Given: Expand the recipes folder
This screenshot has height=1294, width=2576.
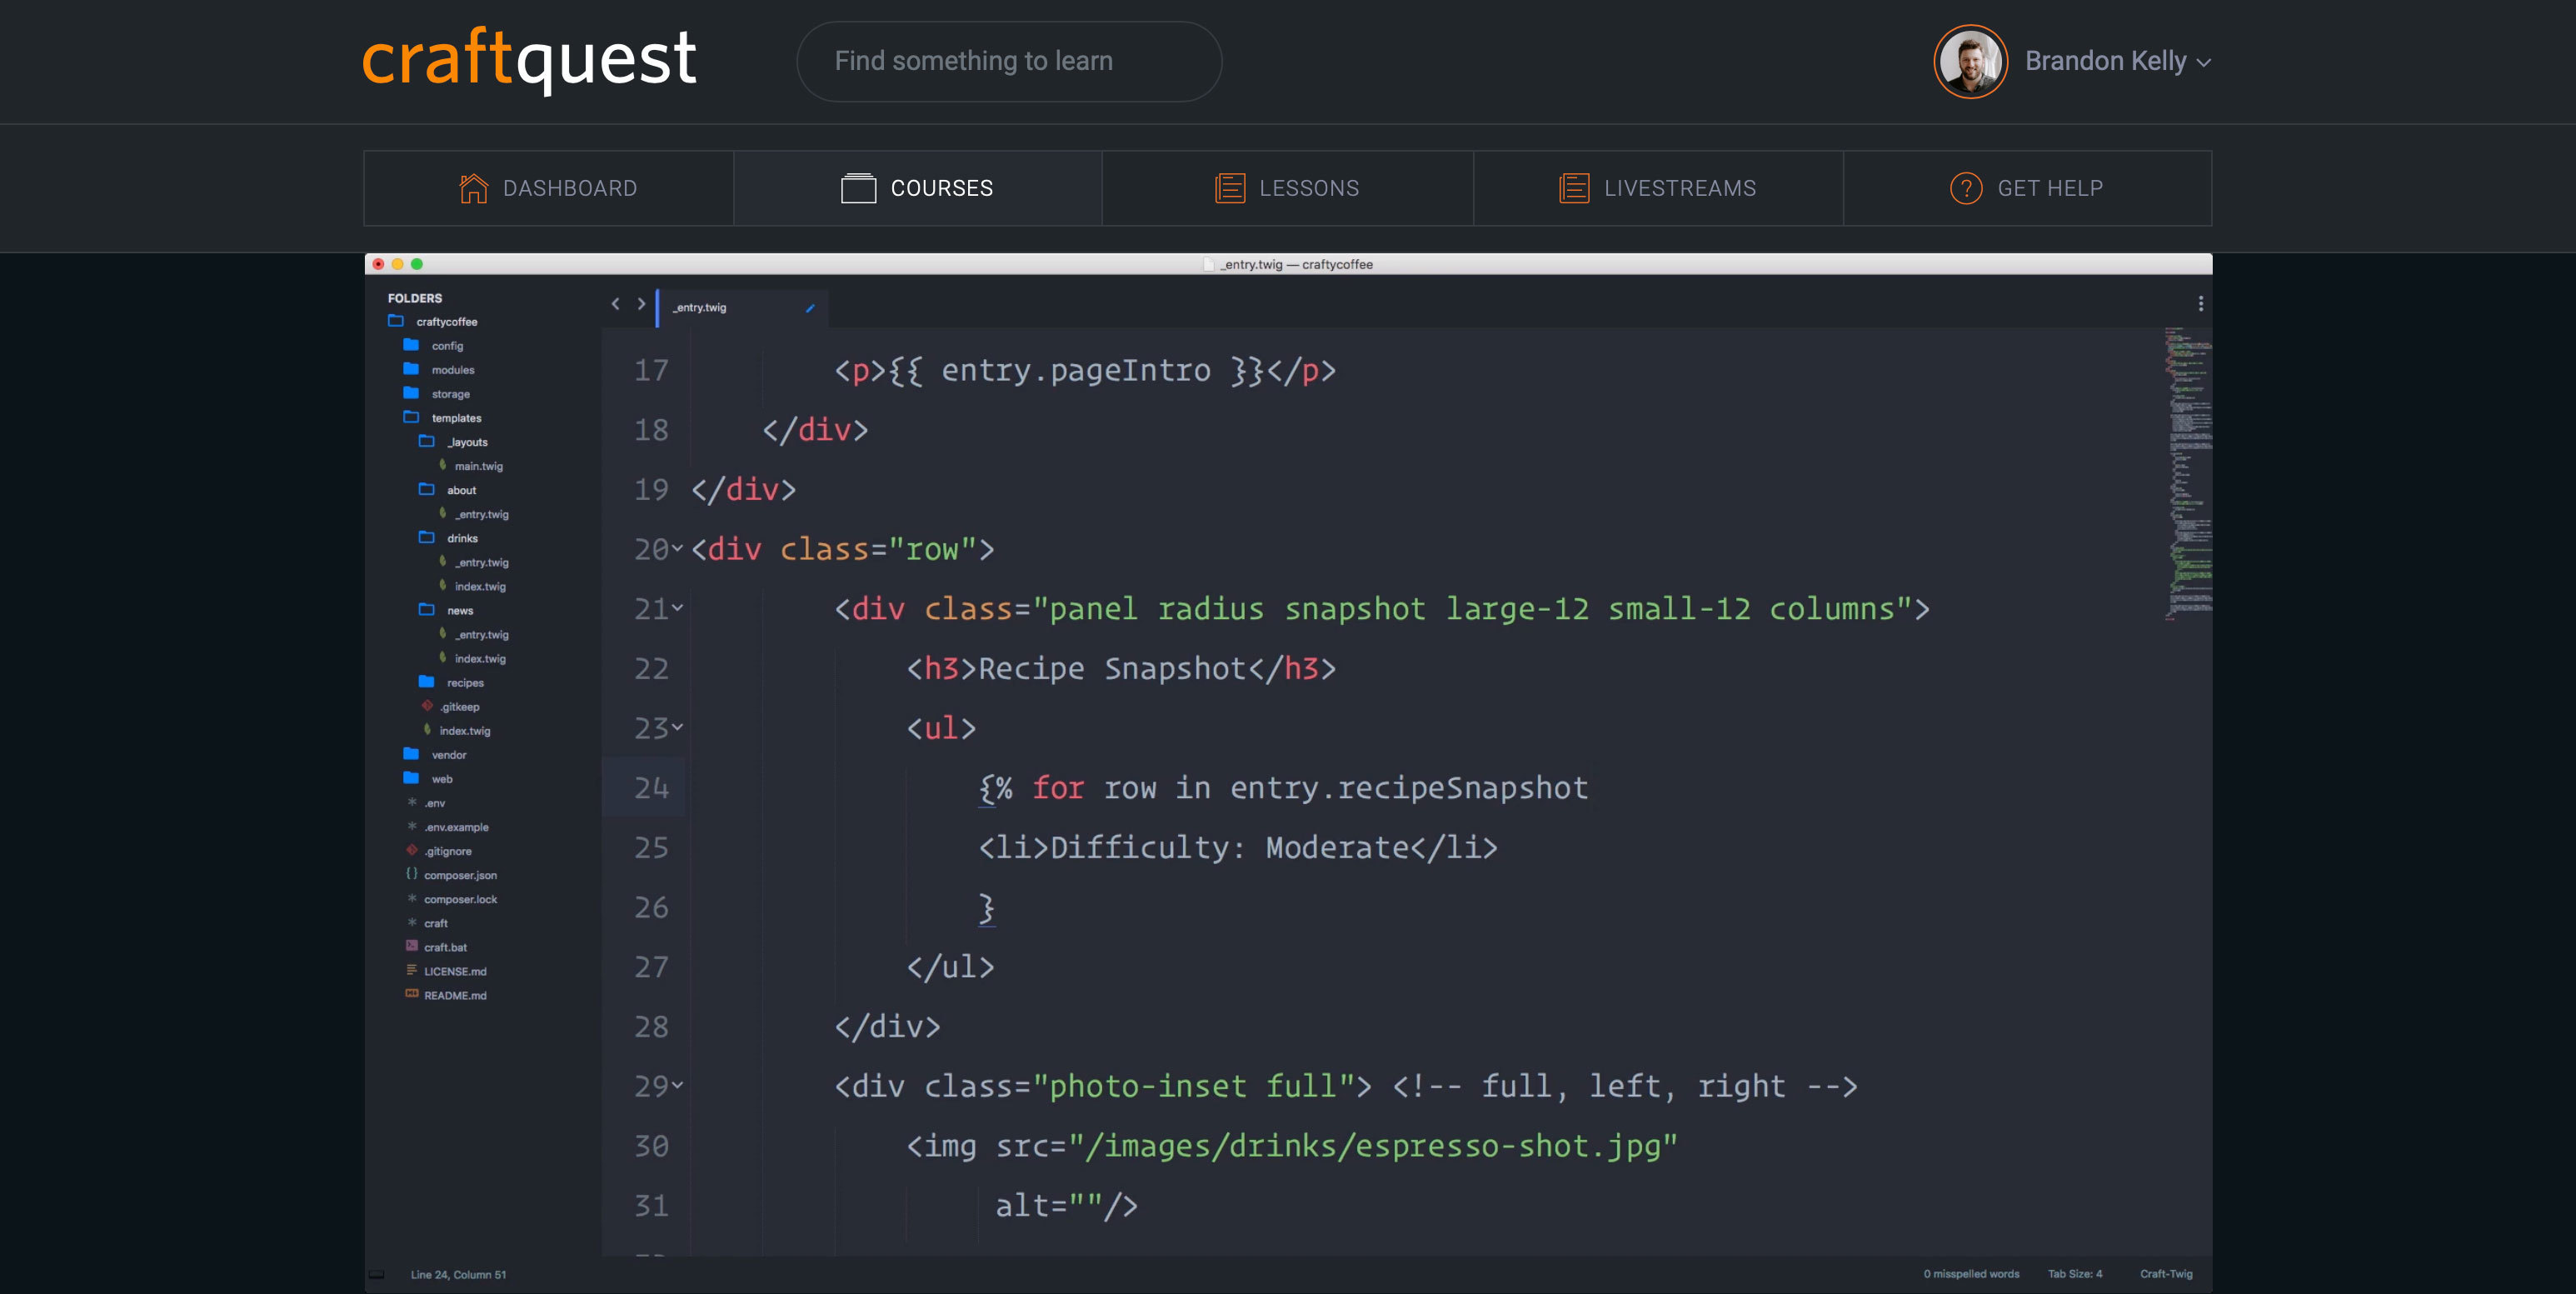Looking at the screenshot, I should pos(451,682).
